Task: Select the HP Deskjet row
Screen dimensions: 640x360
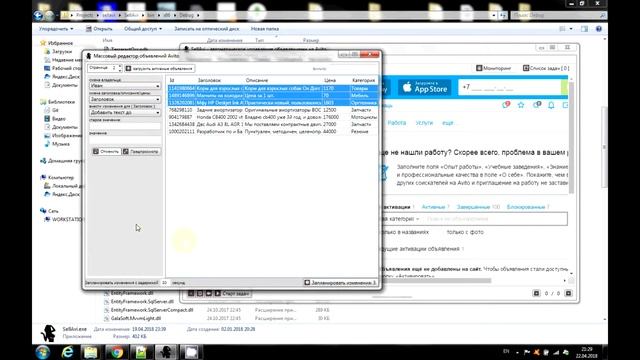Action: point(273,103)
